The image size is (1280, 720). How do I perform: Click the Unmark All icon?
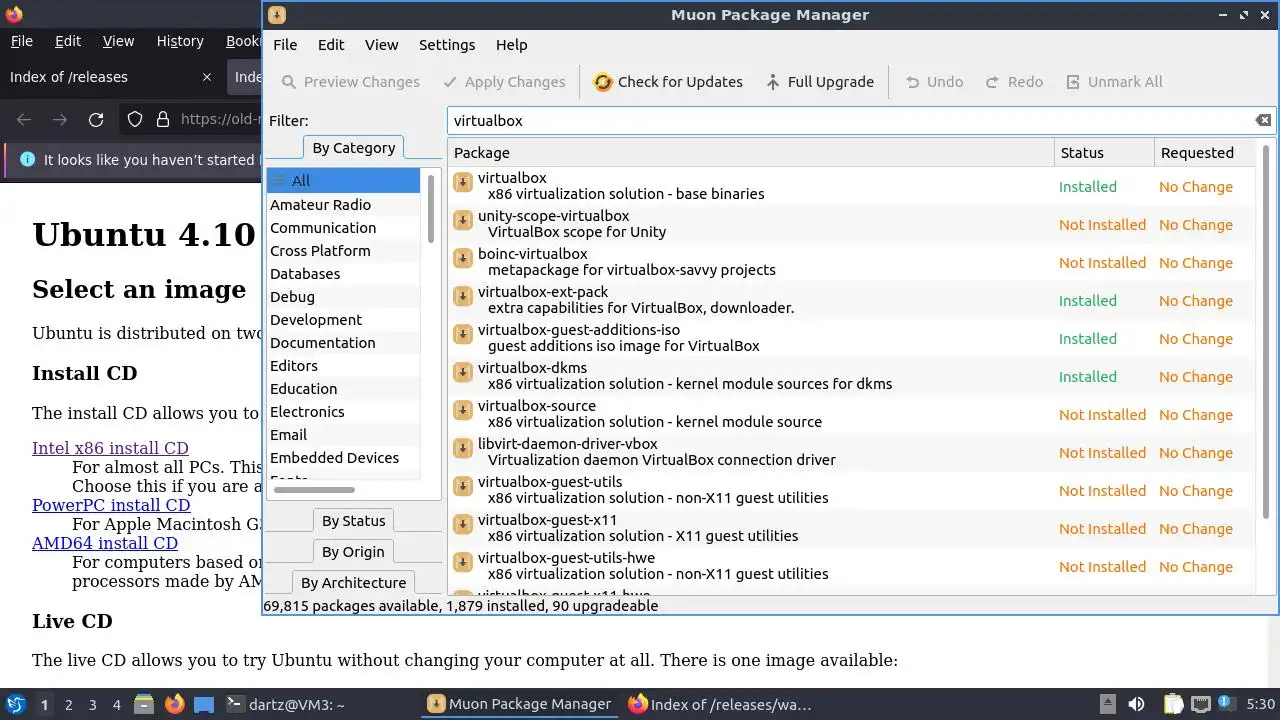1073,82
